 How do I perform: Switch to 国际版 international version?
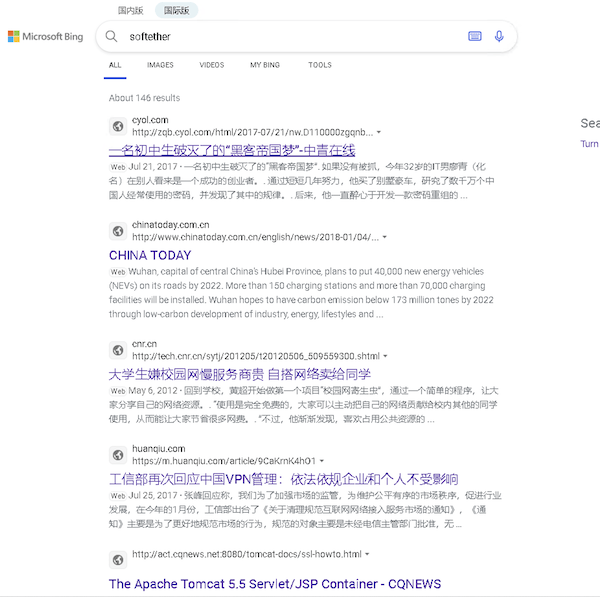pos(176,10)
